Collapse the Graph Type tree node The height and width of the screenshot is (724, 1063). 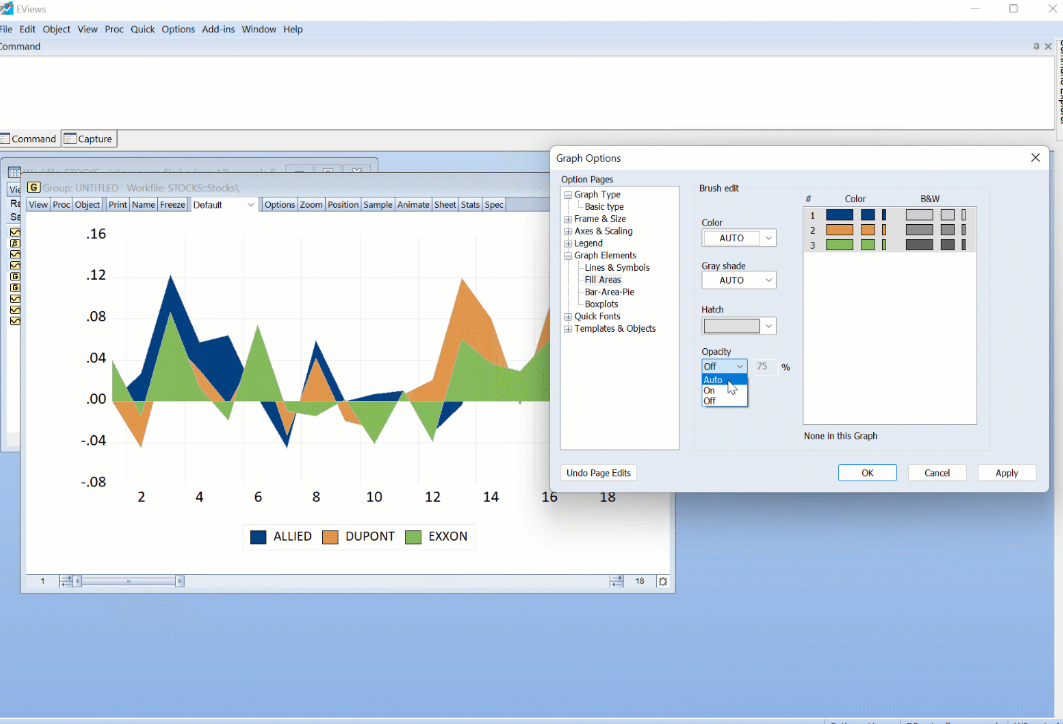(x=568, y=195)
